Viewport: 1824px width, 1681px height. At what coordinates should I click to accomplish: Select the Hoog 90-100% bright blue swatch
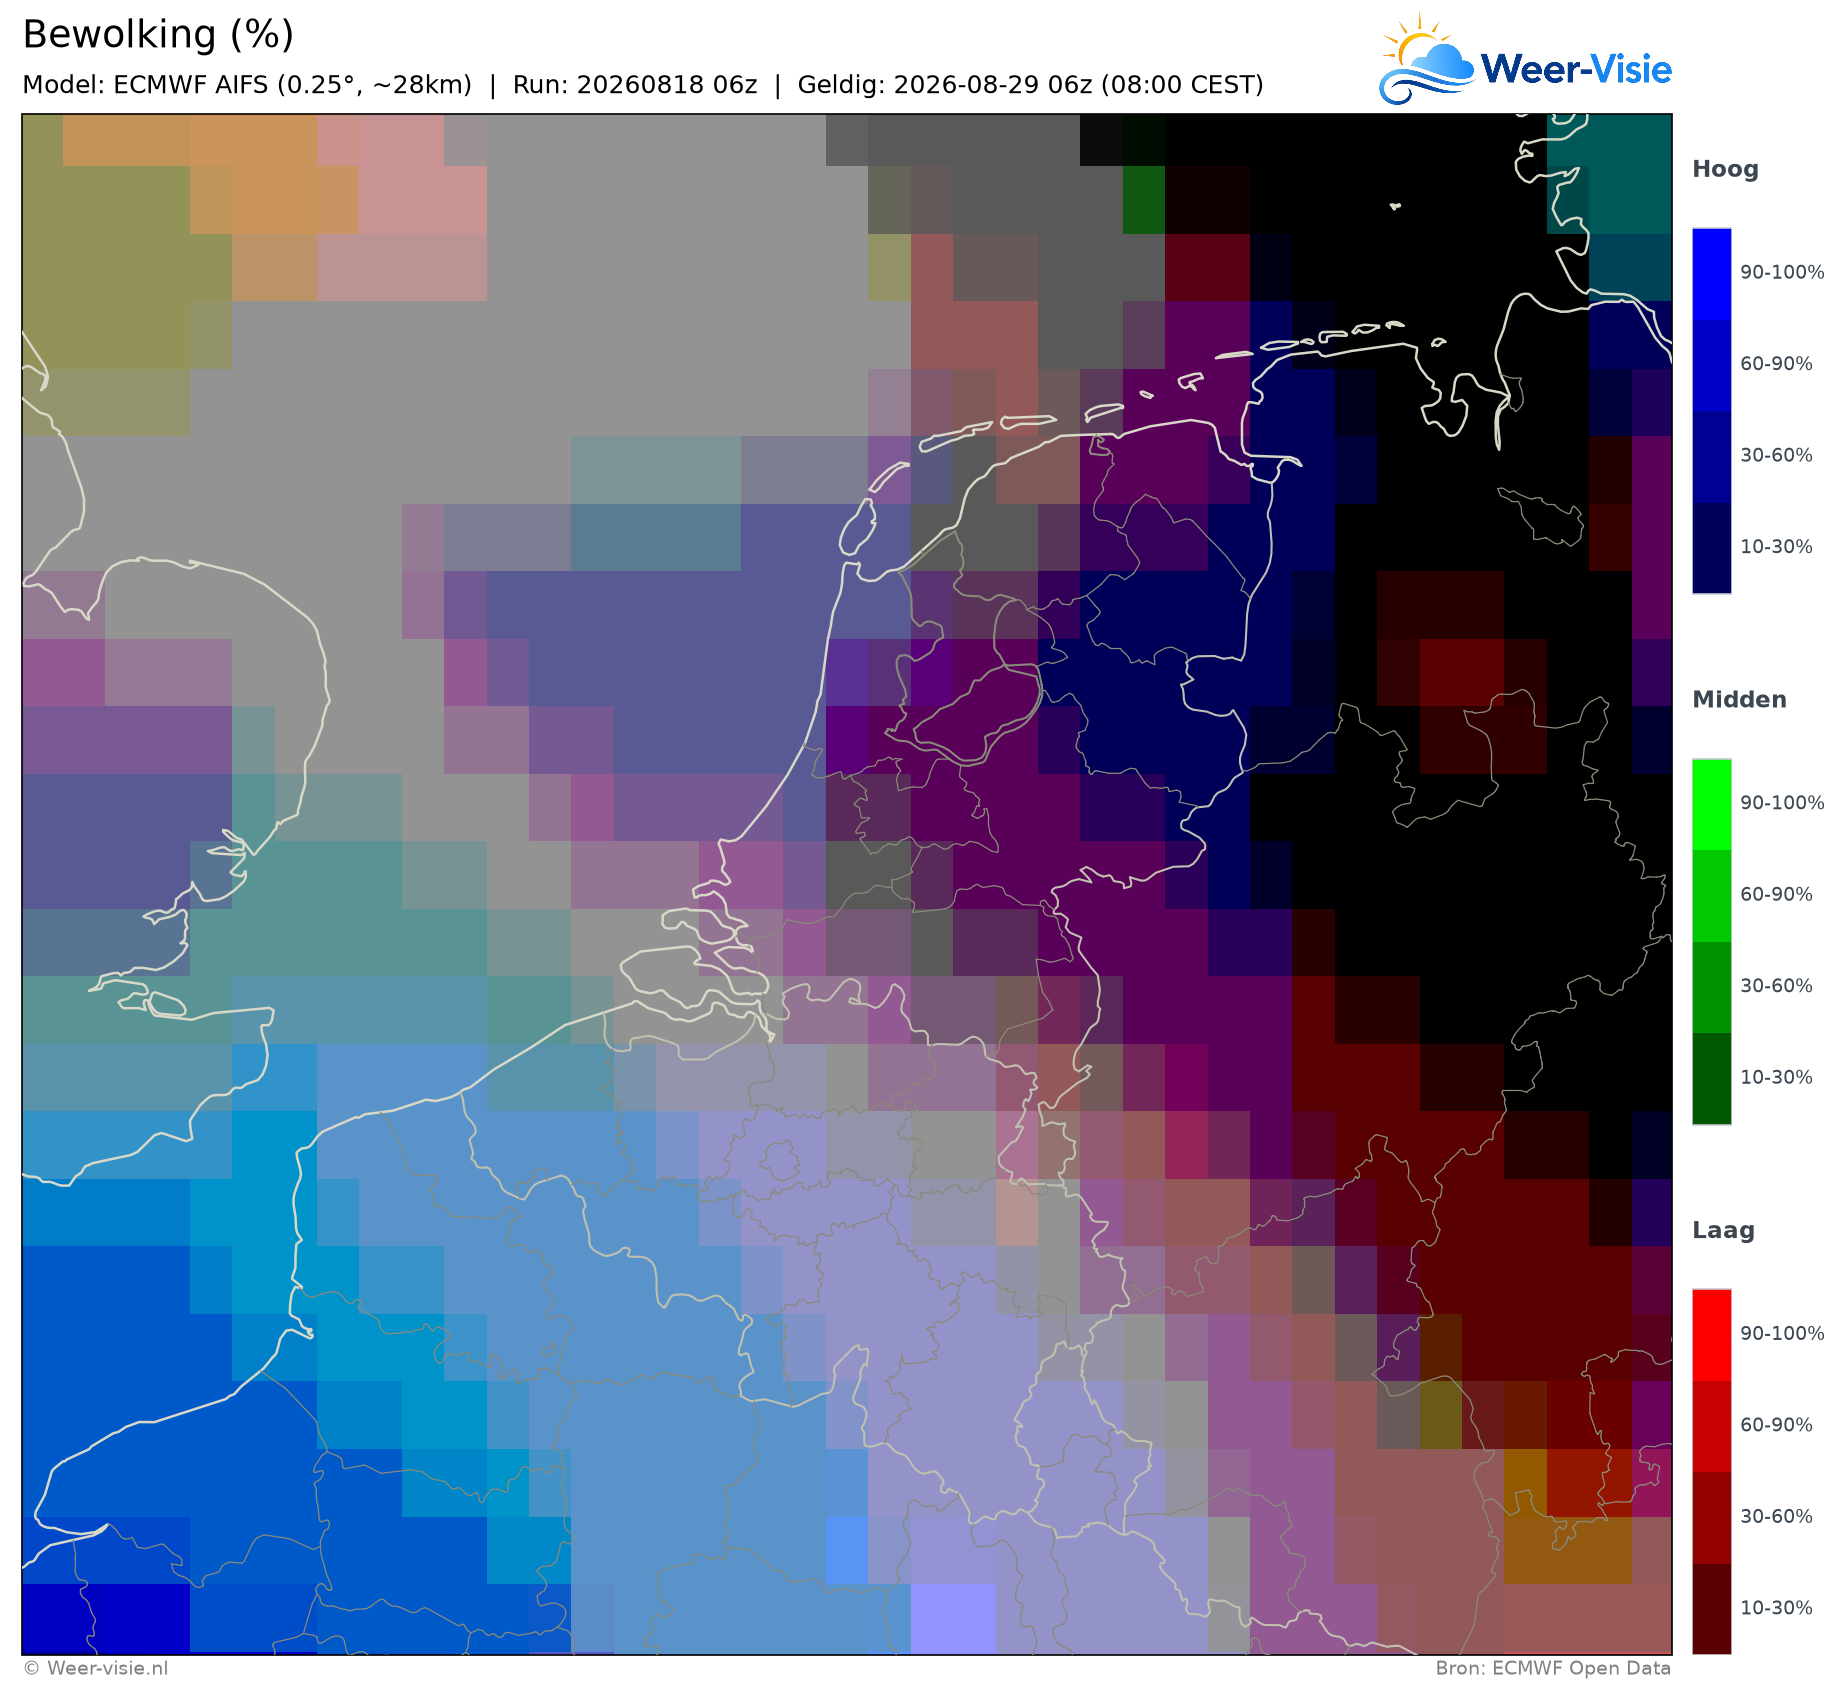pos(1711,274)
